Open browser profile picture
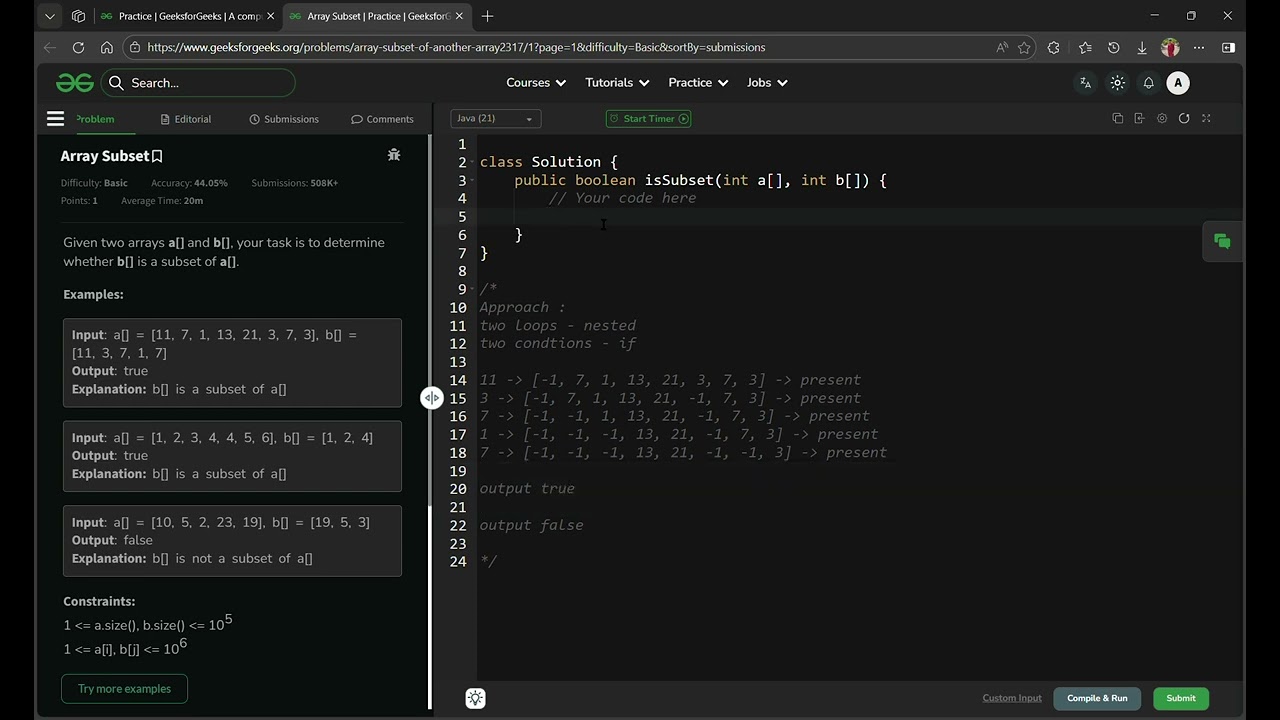This screenshot has height=720, width=1280. 1170,47
